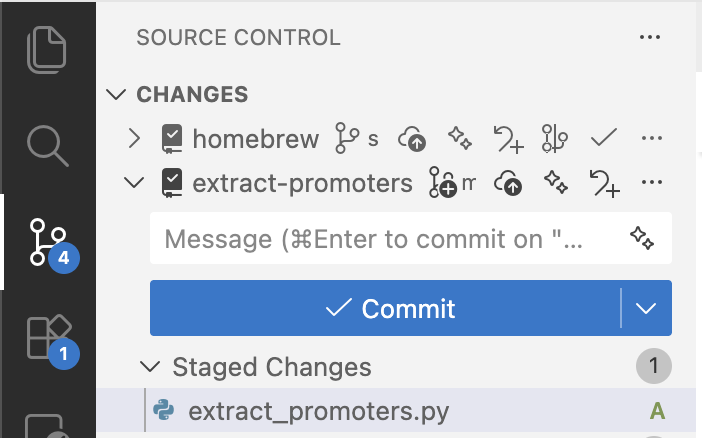Image resolution: width=702 pixels, height=438 pixels.
Task: Open the Explorer view in activity bar
Action: 47,50
